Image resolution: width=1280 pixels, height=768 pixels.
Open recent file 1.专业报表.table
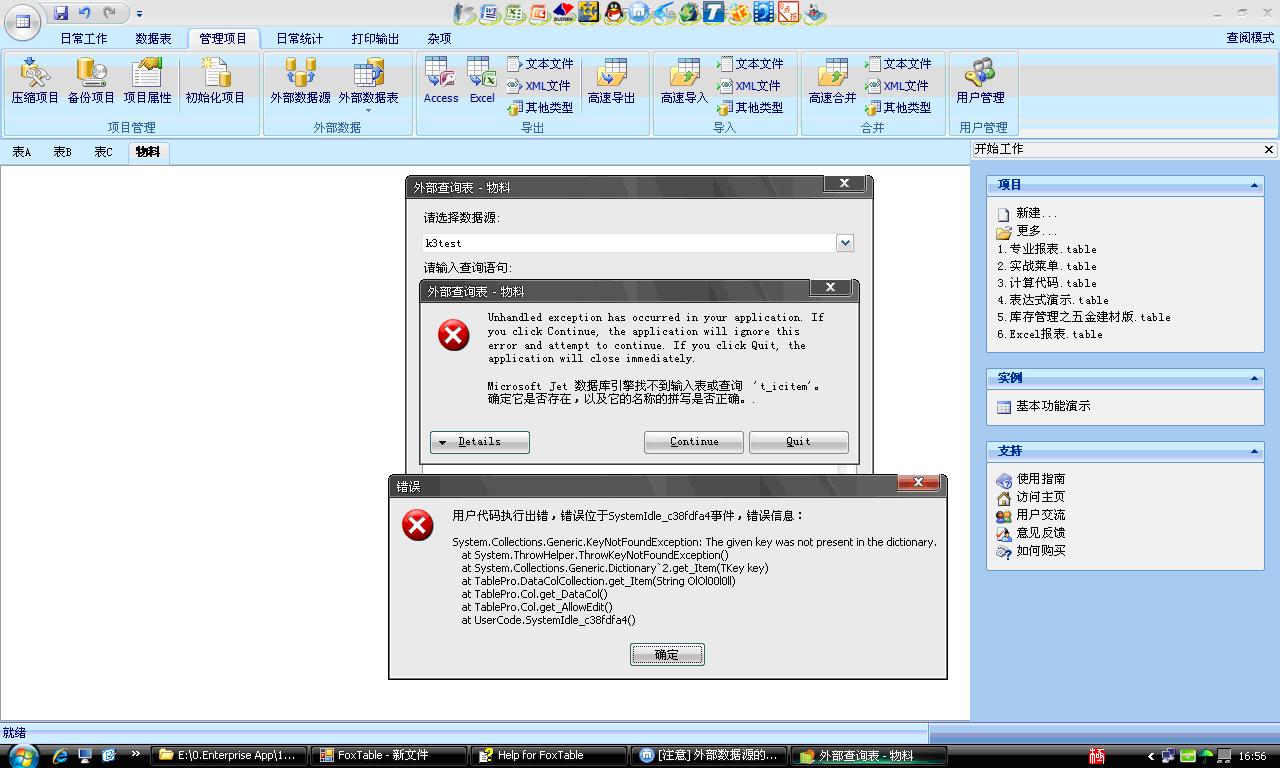(1047, 249)
